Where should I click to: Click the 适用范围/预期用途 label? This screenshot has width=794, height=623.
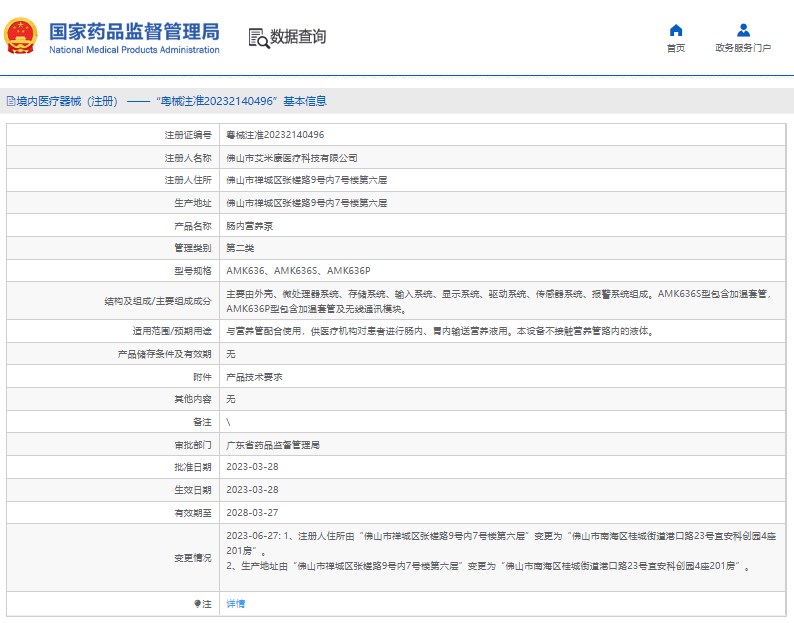(x=172, y=331)
